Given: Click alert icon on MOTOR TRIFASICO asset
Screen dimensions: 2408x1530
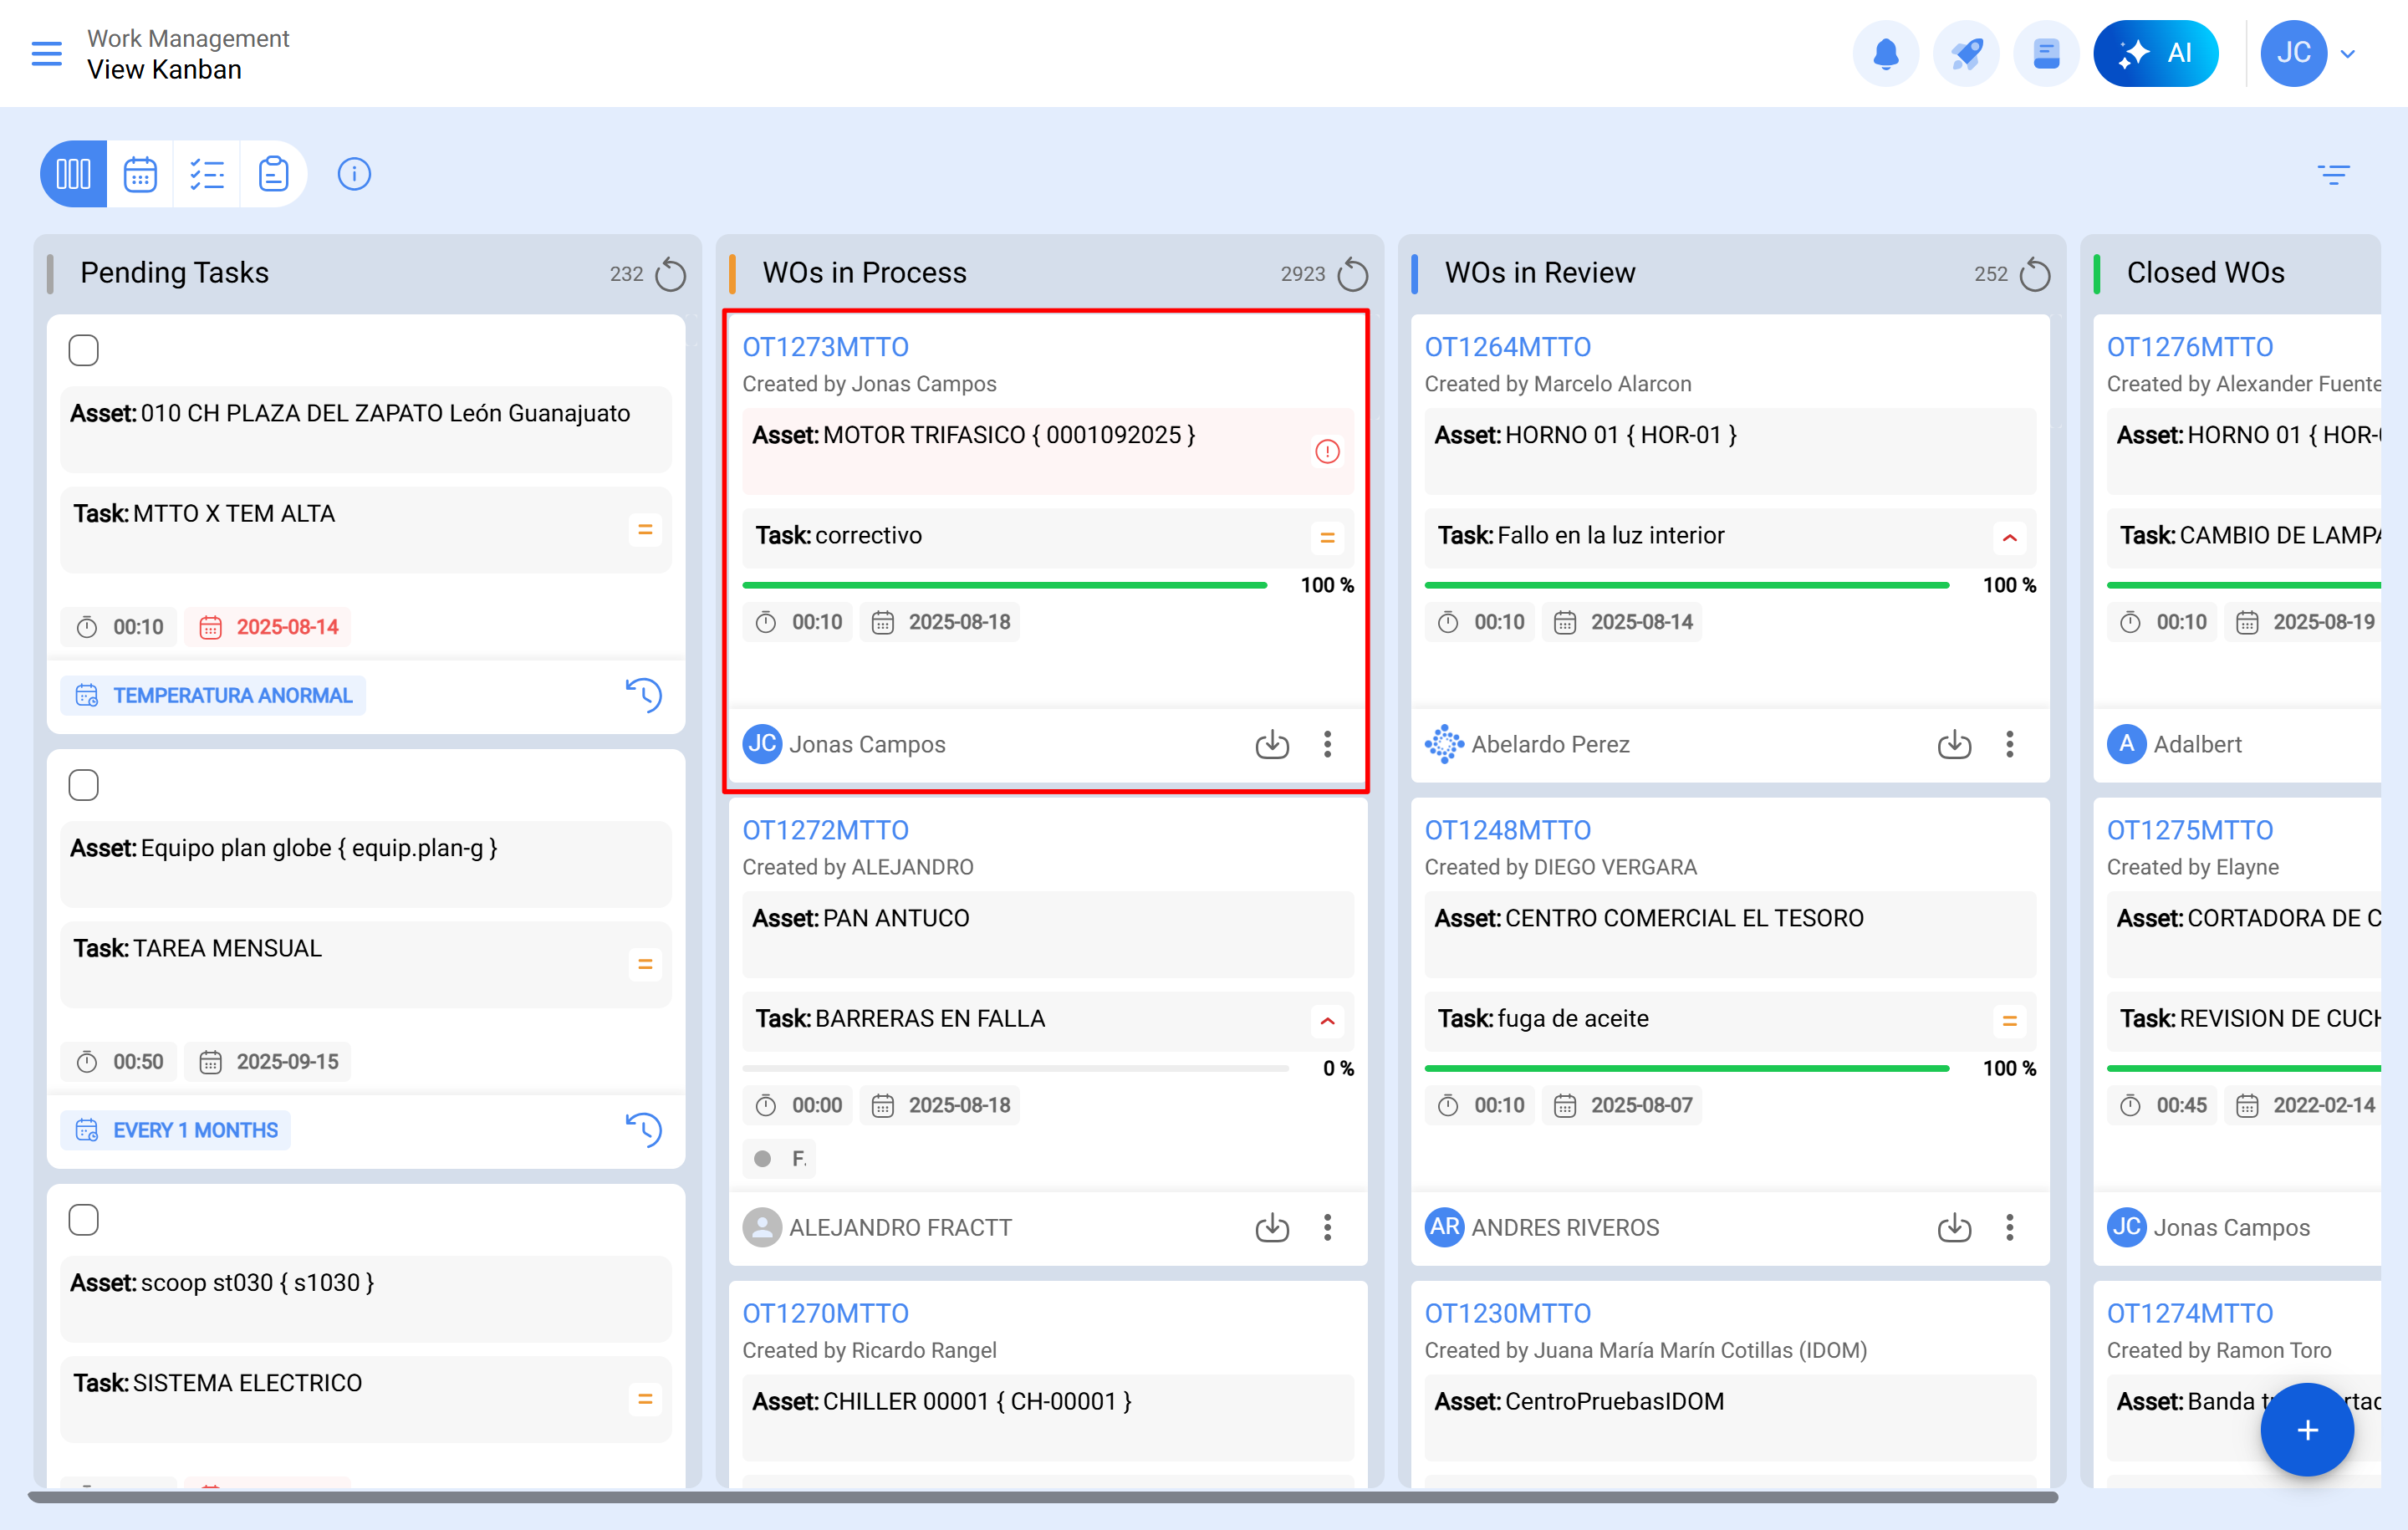Looking at the screenshot, I should coord(1326,452).
